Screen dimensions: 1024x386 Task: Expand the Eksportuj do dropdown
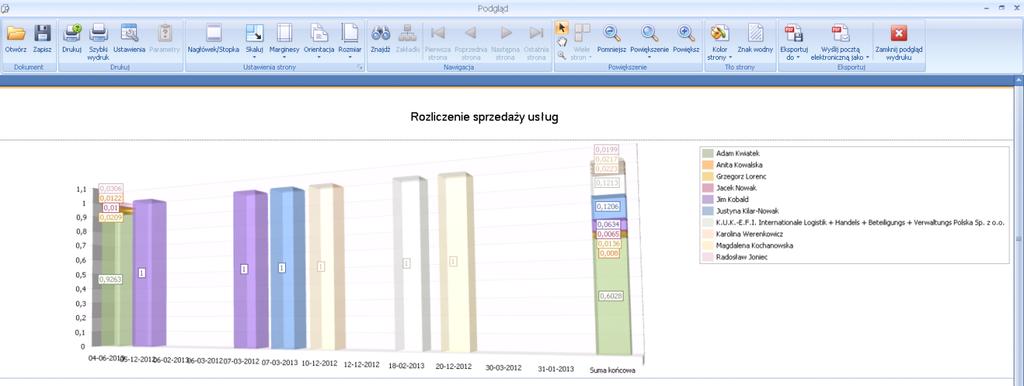pos(793,41)
